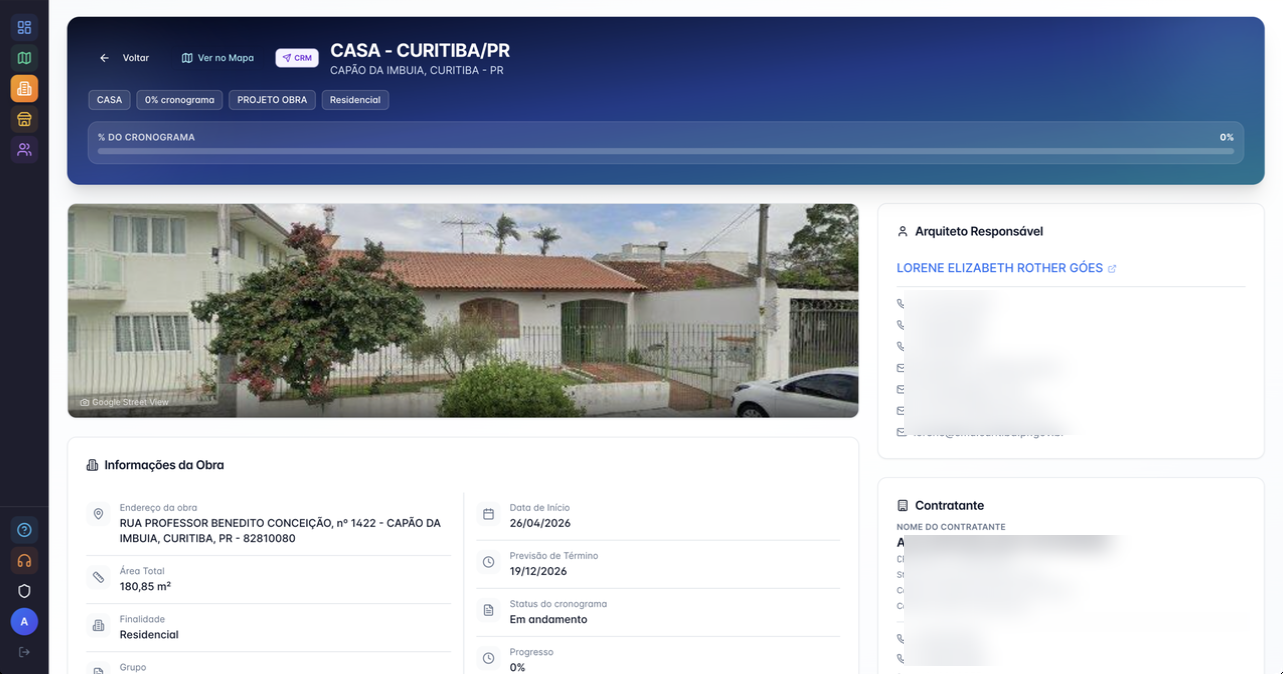The height and width of the screenshot is (674, 1283).
Task: Click the person icon by Arquiteto Responsável
Action: coord(902,231)
